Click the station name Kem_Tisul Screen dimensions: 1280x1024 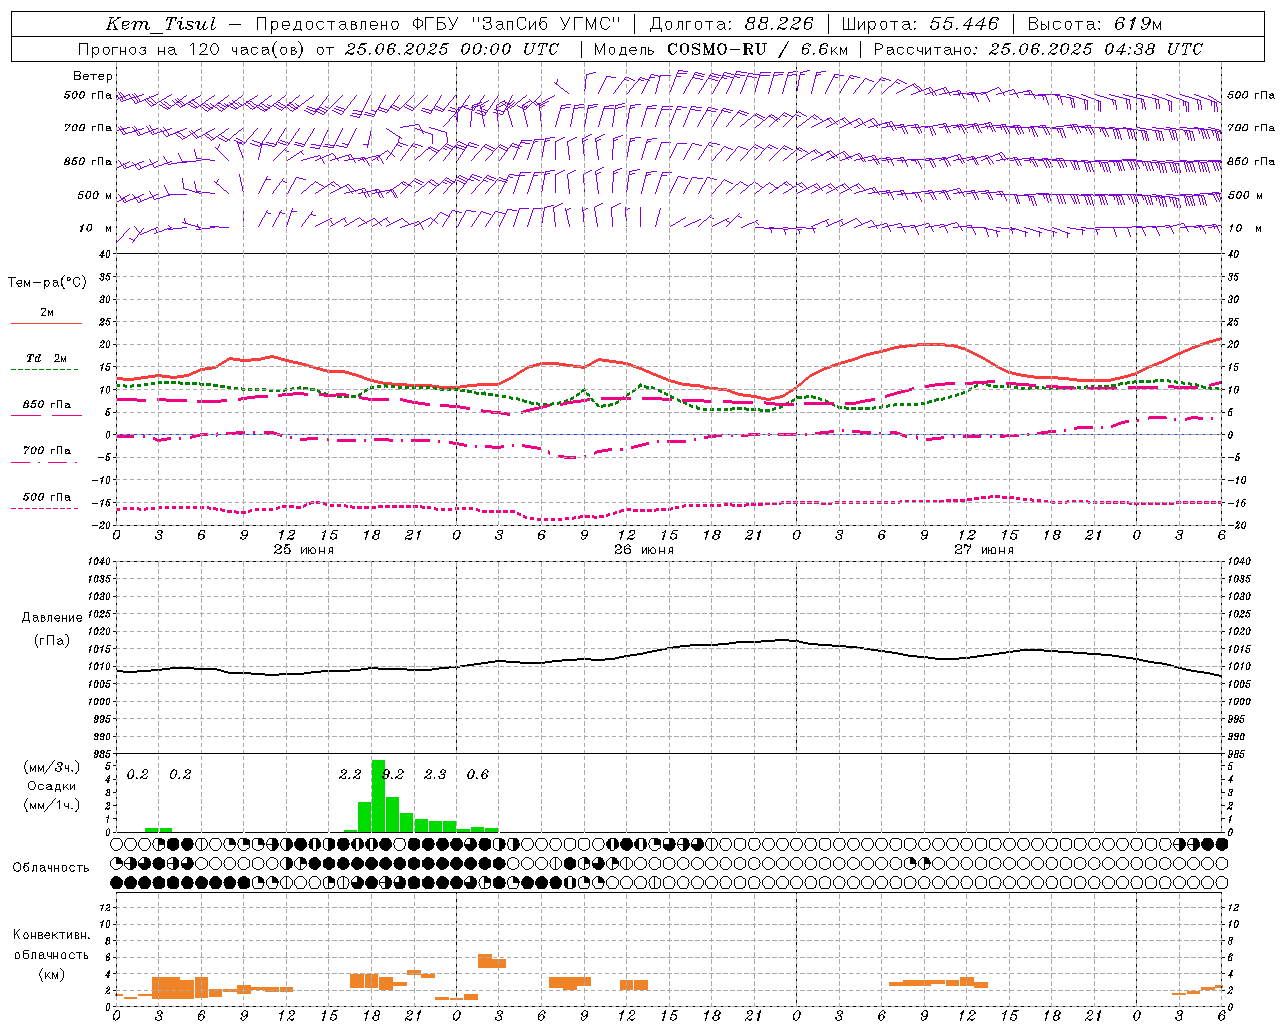pos(161,24)
